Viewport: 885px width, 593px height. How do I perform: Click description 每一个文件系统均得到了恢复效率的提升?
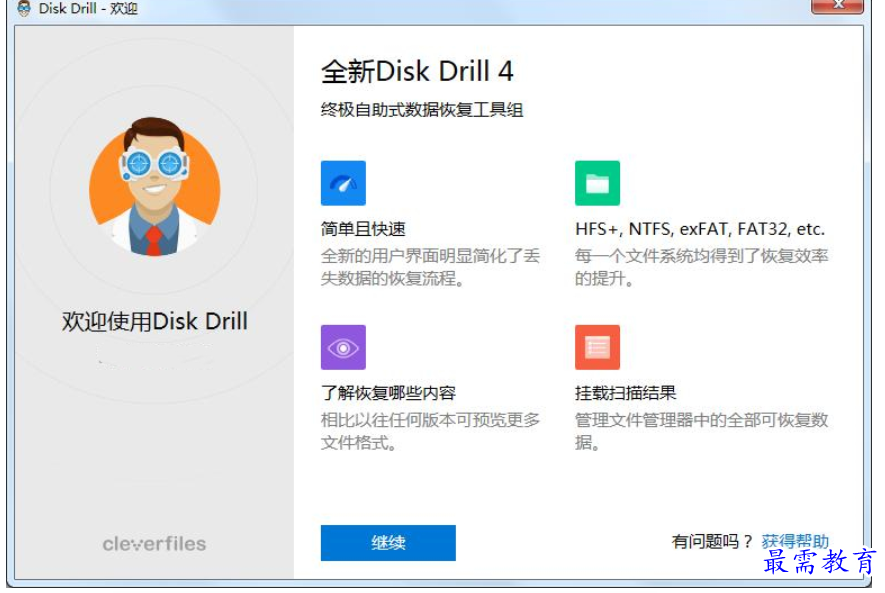coord(701,267)
